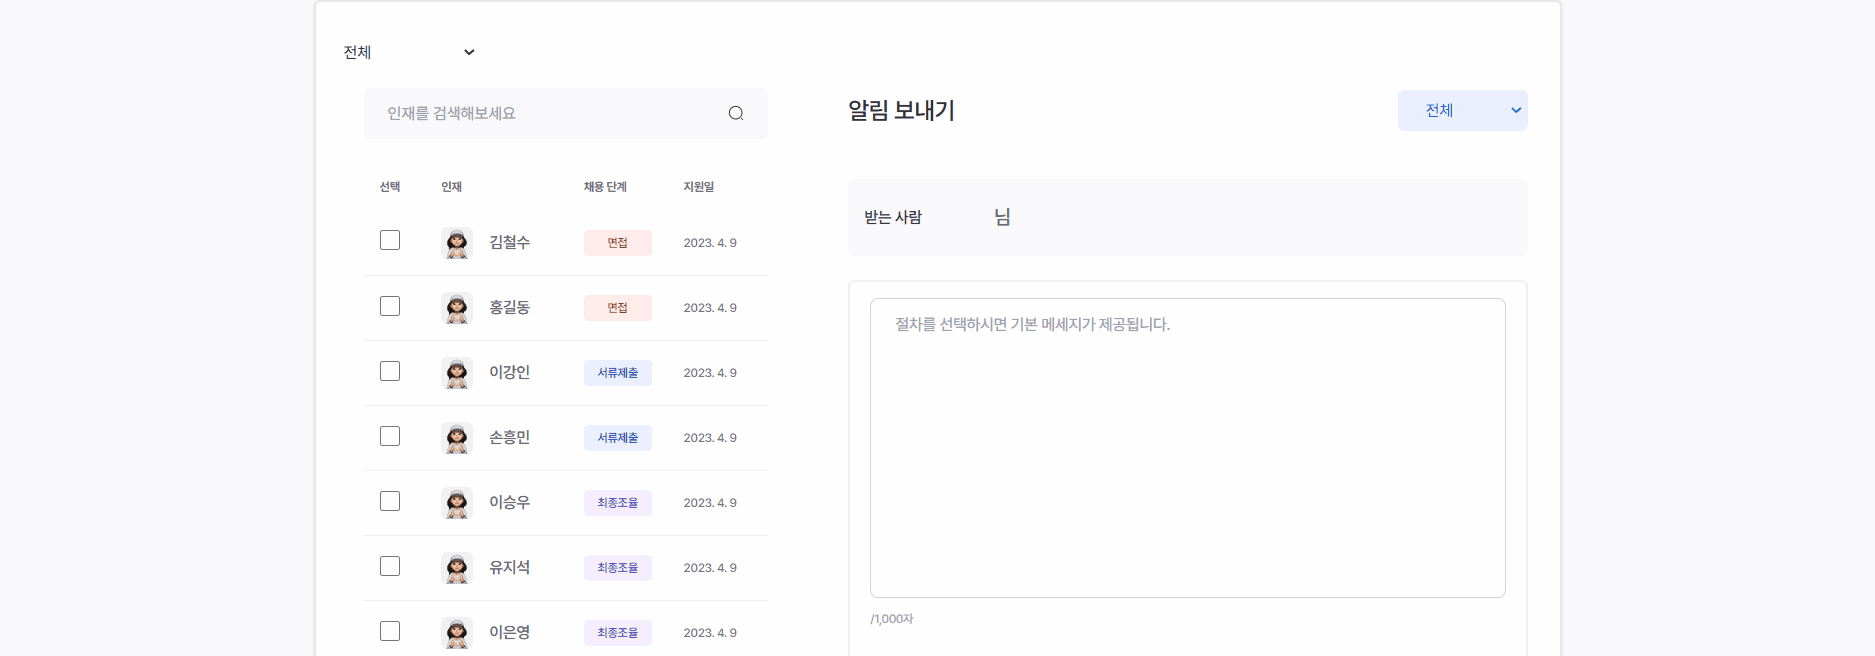Click the name 유지석

(x=509, y=567)
